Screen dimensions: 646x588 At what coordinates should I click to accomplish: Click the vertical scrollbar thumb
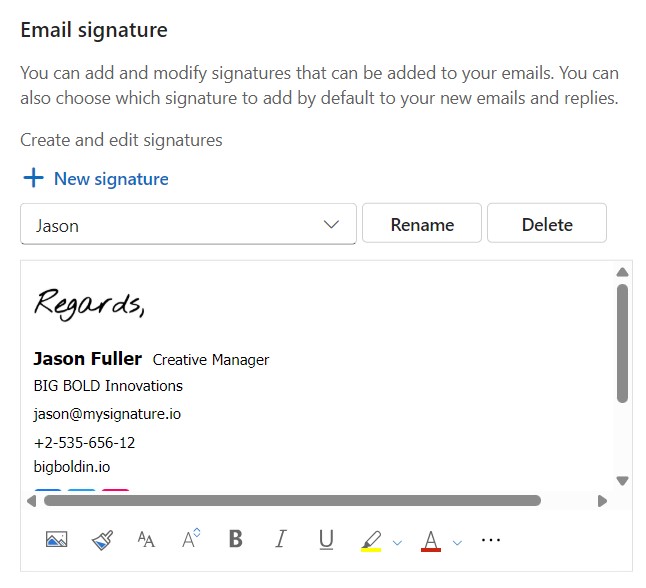pyautogui.click(x=622, y=343)
